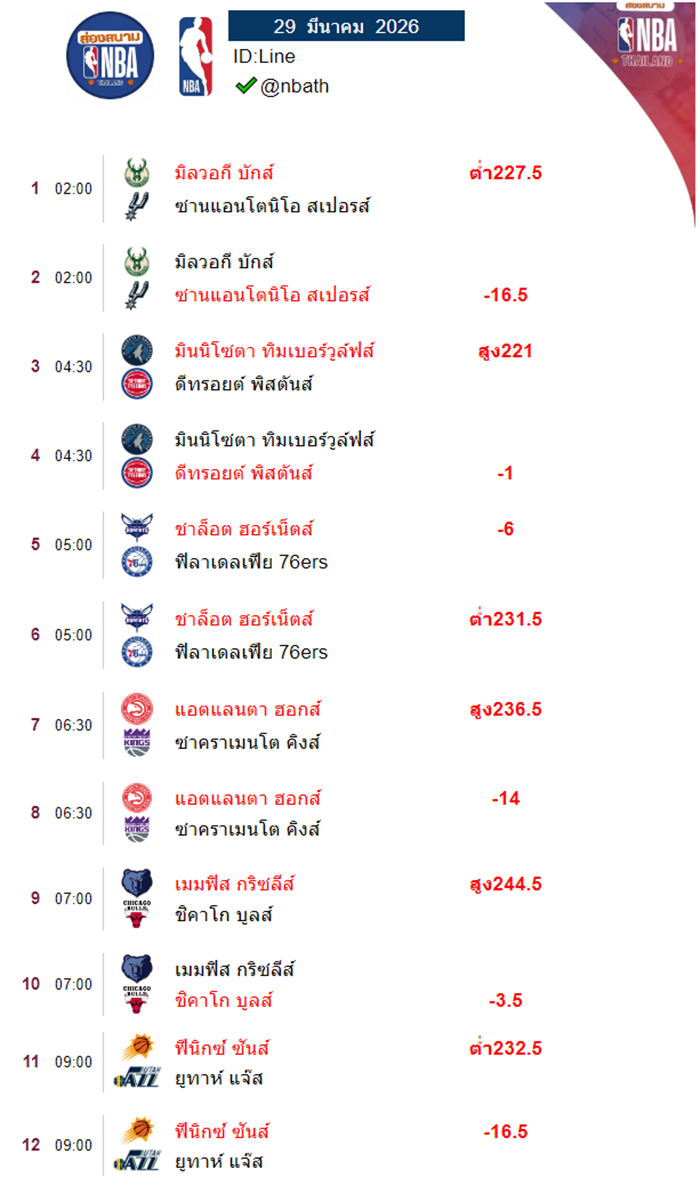Click the NBA Thailand badge in top-right corner

click(647, 35)
